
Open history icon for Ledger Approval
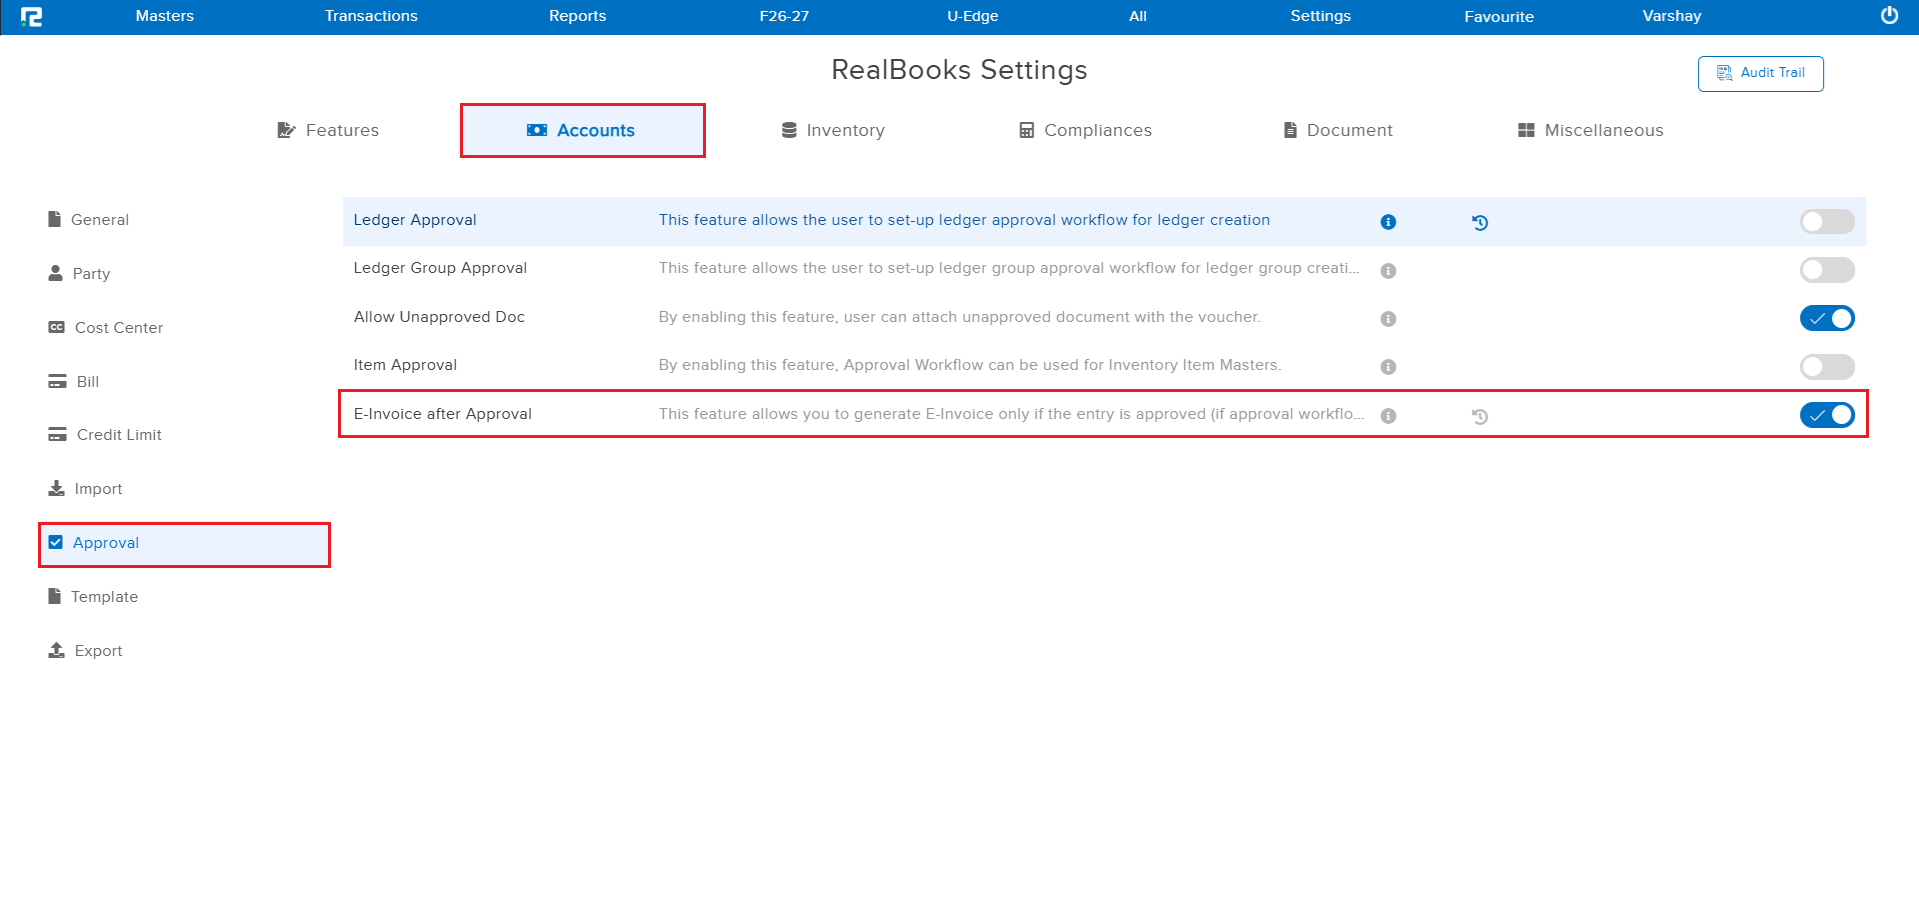pos(1480,223)
